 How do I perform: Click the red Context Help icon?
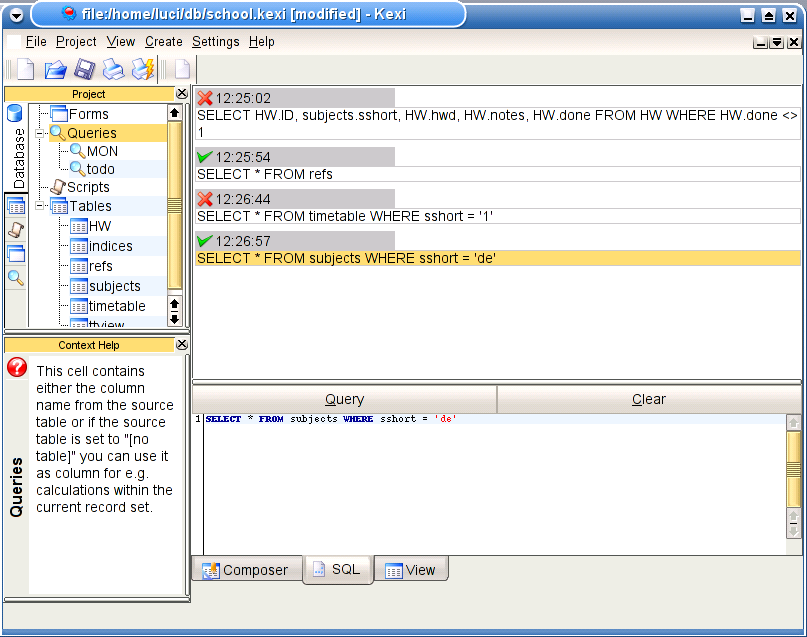point(17,367)
